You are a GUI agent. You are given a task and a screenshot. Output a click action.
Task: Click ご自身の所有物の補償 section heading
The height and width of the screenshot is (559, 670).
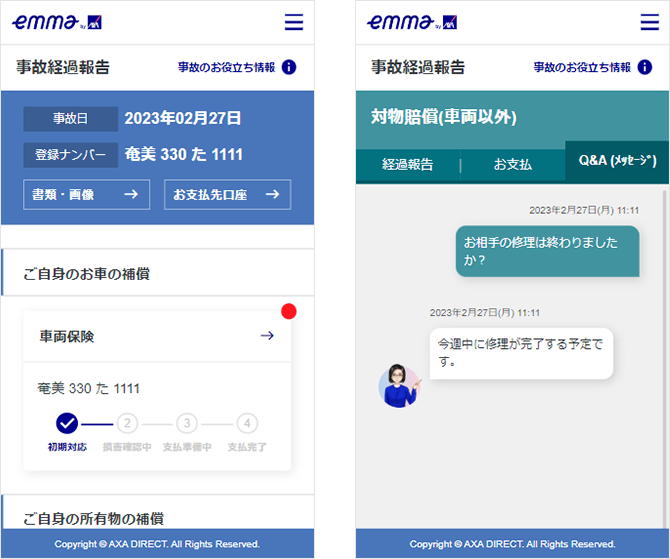coord(94,519)
